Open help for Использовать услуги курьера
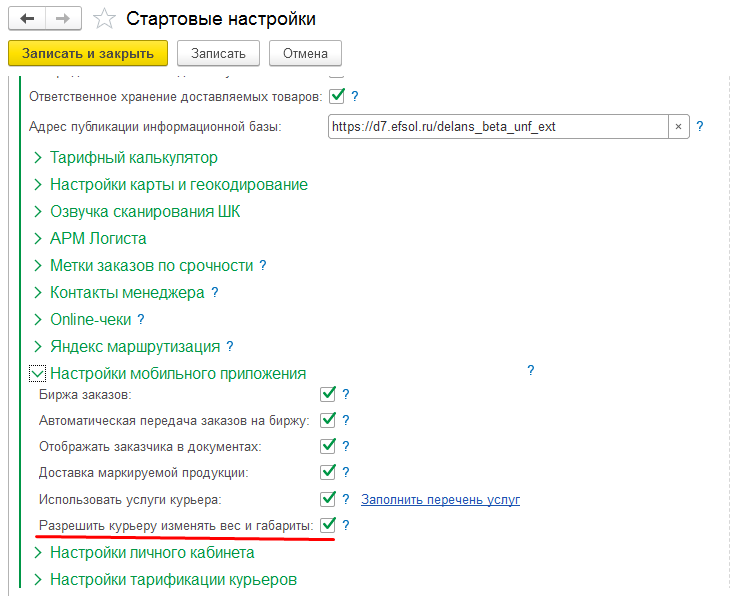The width and height of the screenshot is (731, 596). 346,499
